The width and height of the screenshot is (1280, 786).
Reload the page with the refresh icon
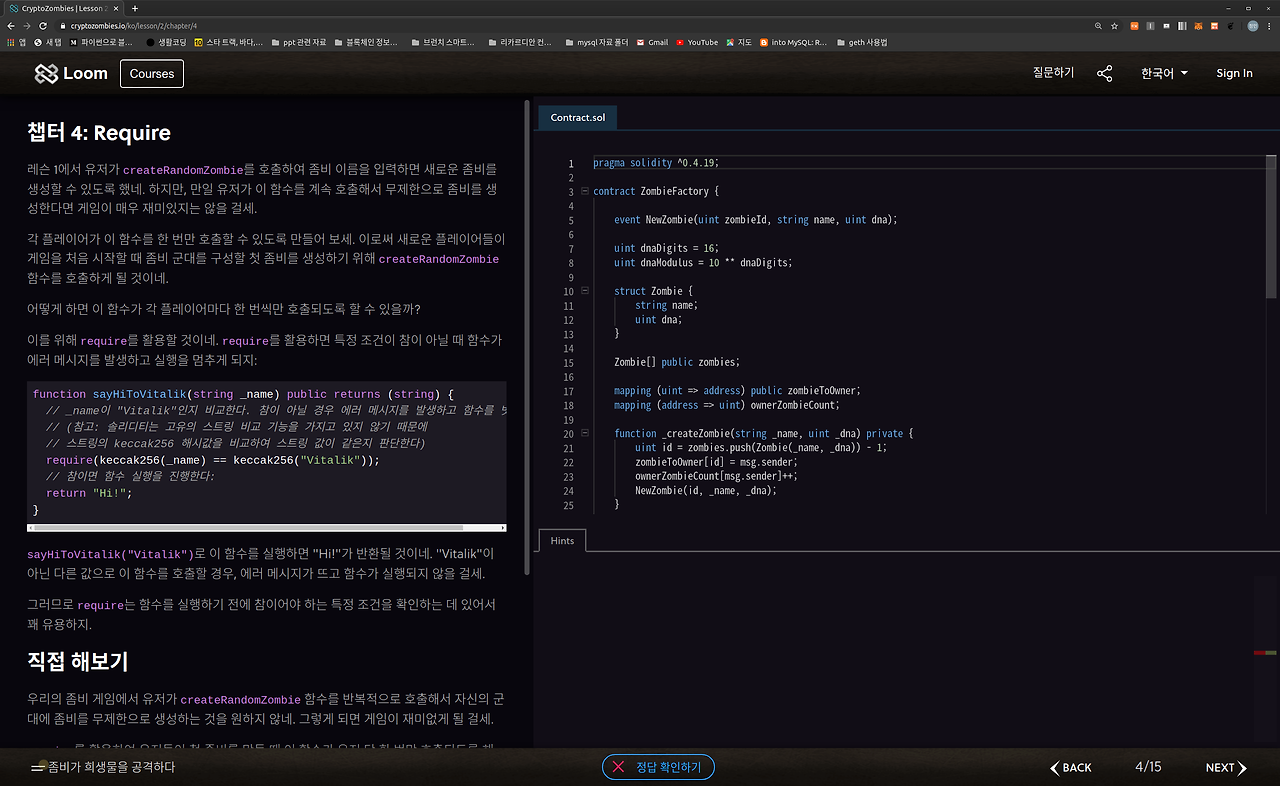(x=43, y=26)
